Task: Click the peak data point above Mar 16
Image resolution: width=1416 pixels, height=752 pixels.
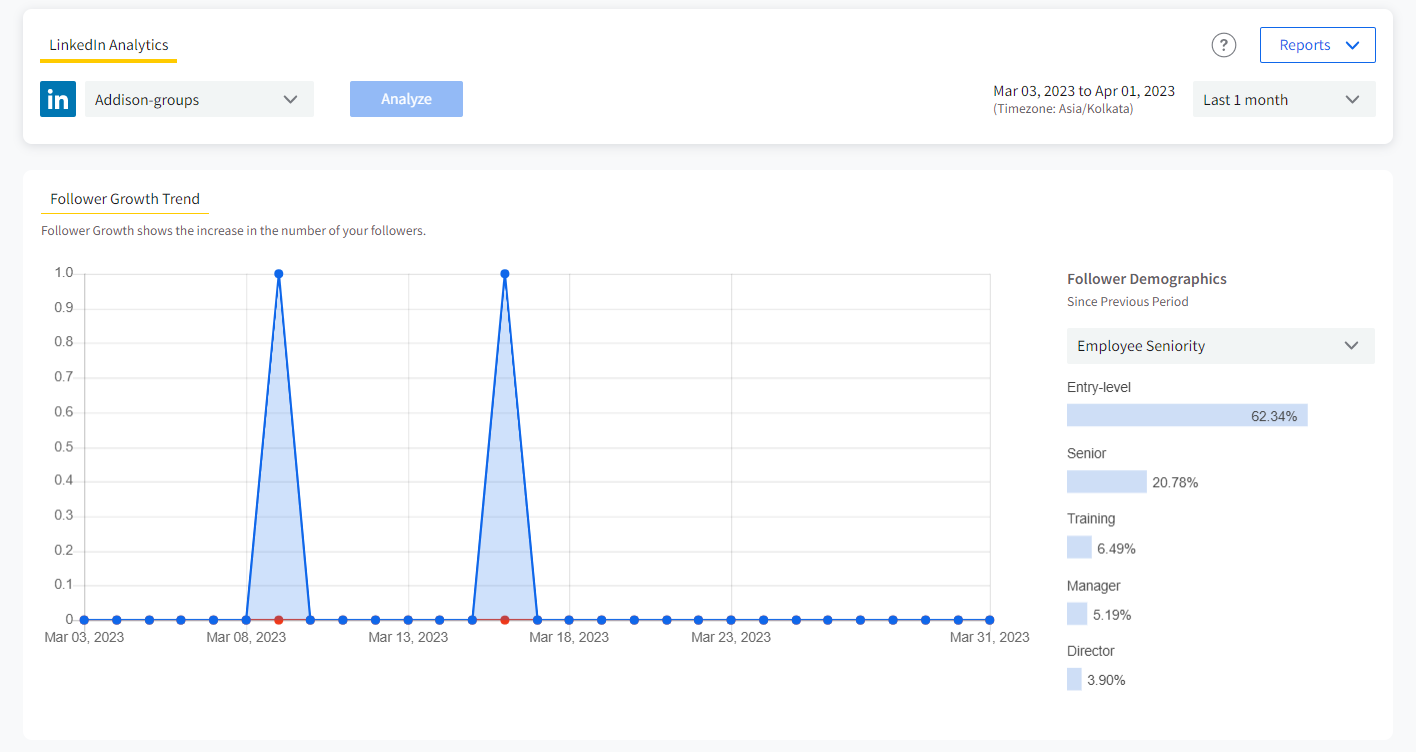Action: pyautogui.click(x=505, y=272)
